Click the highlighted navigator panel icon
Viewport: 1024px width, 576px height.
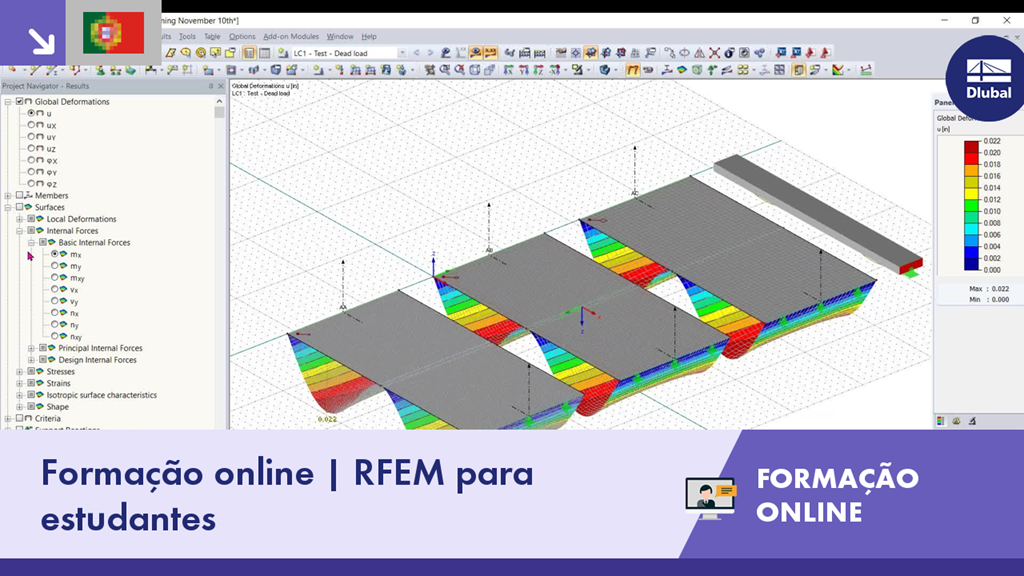tap(249, 53)
